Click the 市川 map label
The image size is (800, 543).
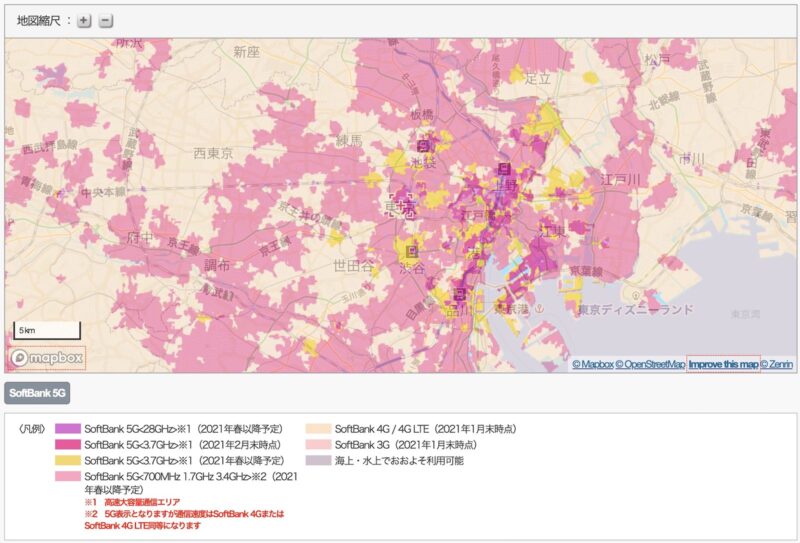coord(692,159)
